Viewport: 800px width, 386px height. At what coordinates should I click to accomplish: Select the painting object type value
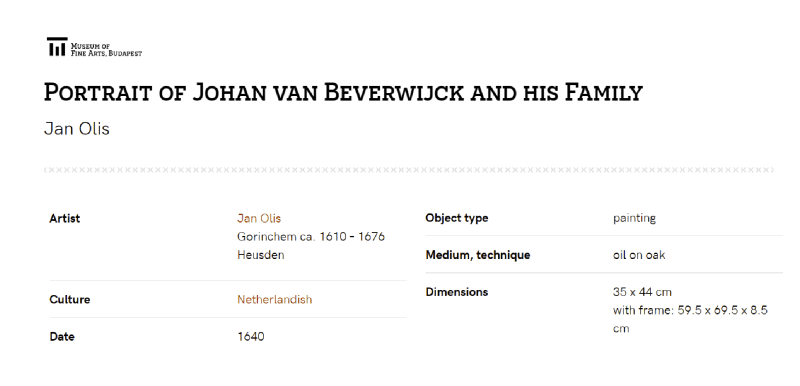pyautogui.click(x=634, y=218)
